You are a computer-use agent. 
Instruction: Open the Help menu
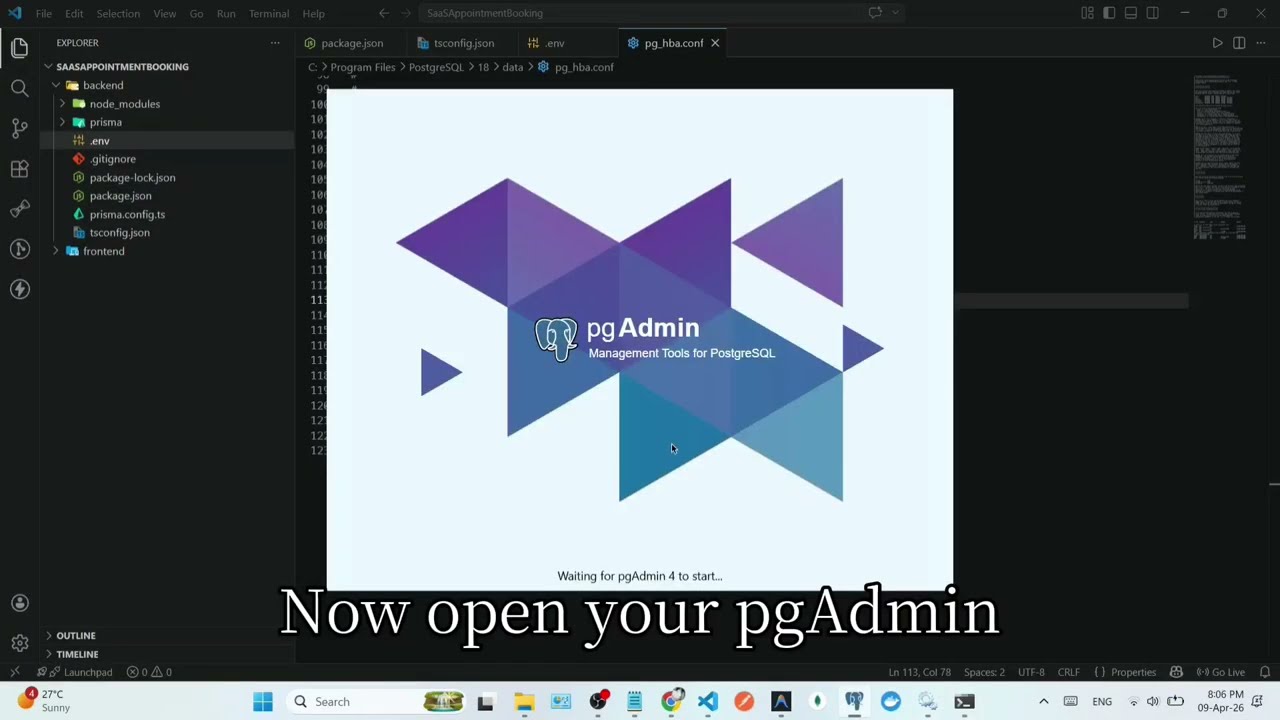(313, 13)
